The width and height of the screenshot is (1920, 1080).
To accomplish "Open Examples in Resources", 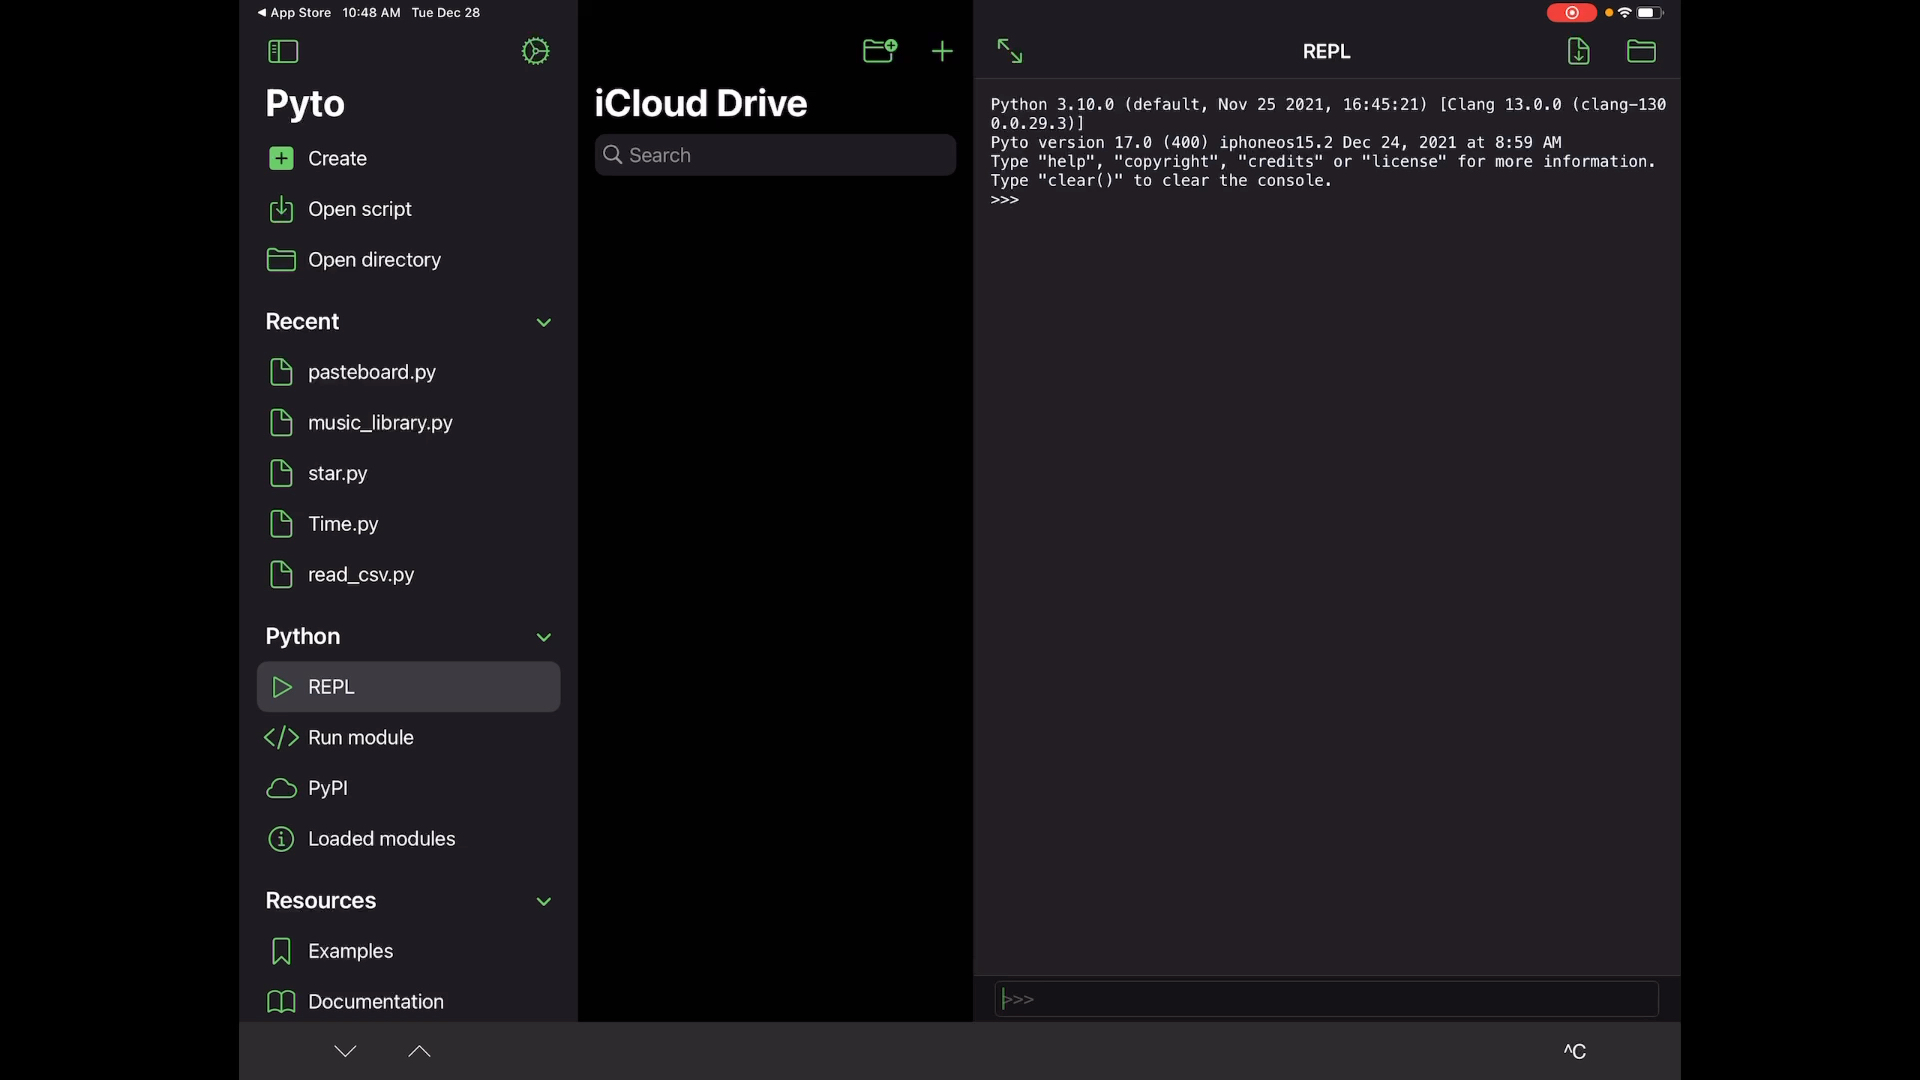I will 408,951.
